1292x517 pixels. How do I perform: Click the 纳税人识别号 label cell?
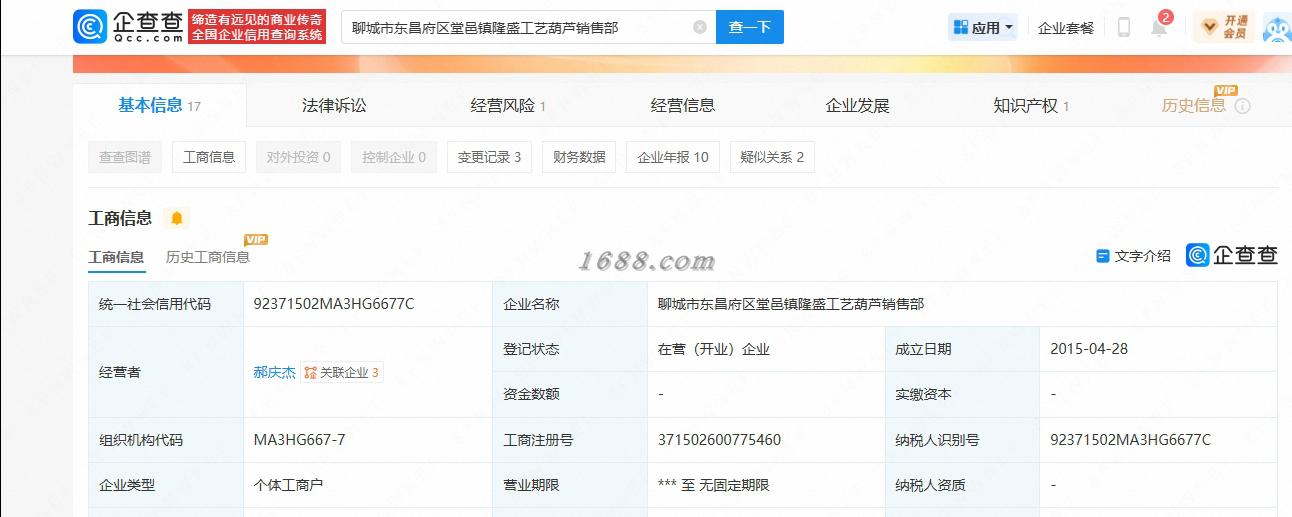pyautogui.click(x=962, y=440)
